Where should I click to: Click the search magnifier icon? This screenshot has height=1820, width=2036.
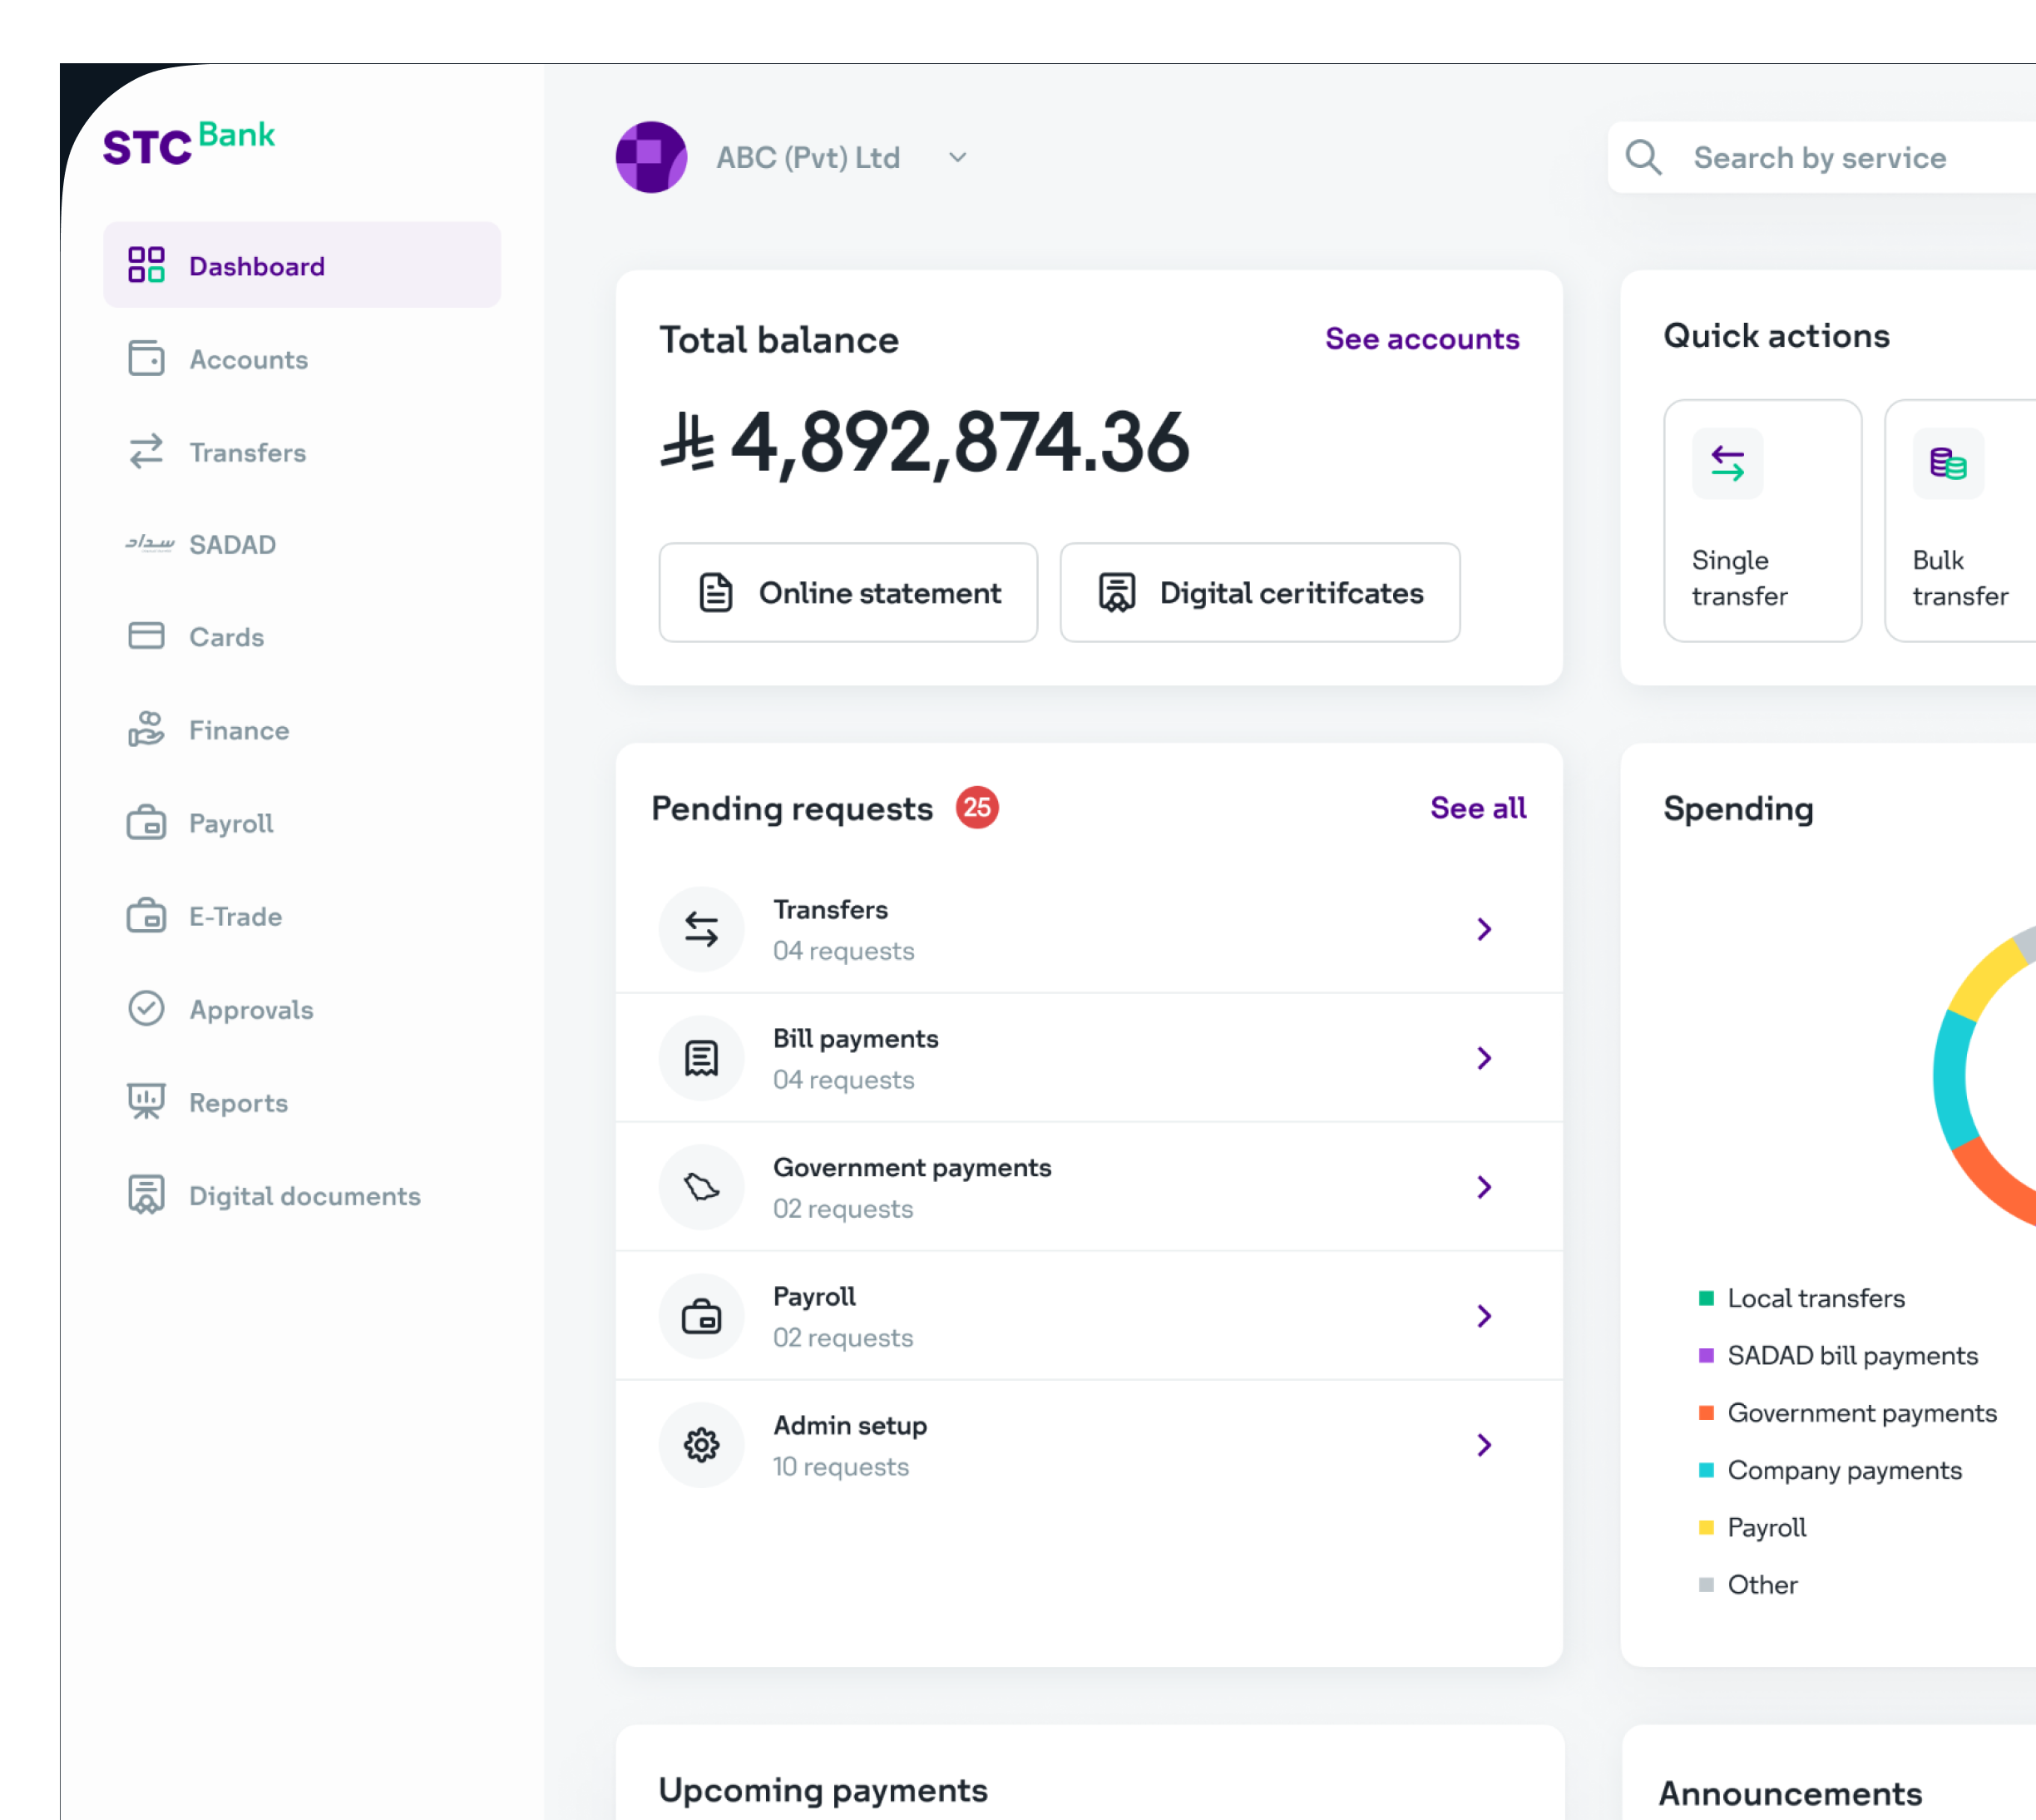tap(1643, 157)
